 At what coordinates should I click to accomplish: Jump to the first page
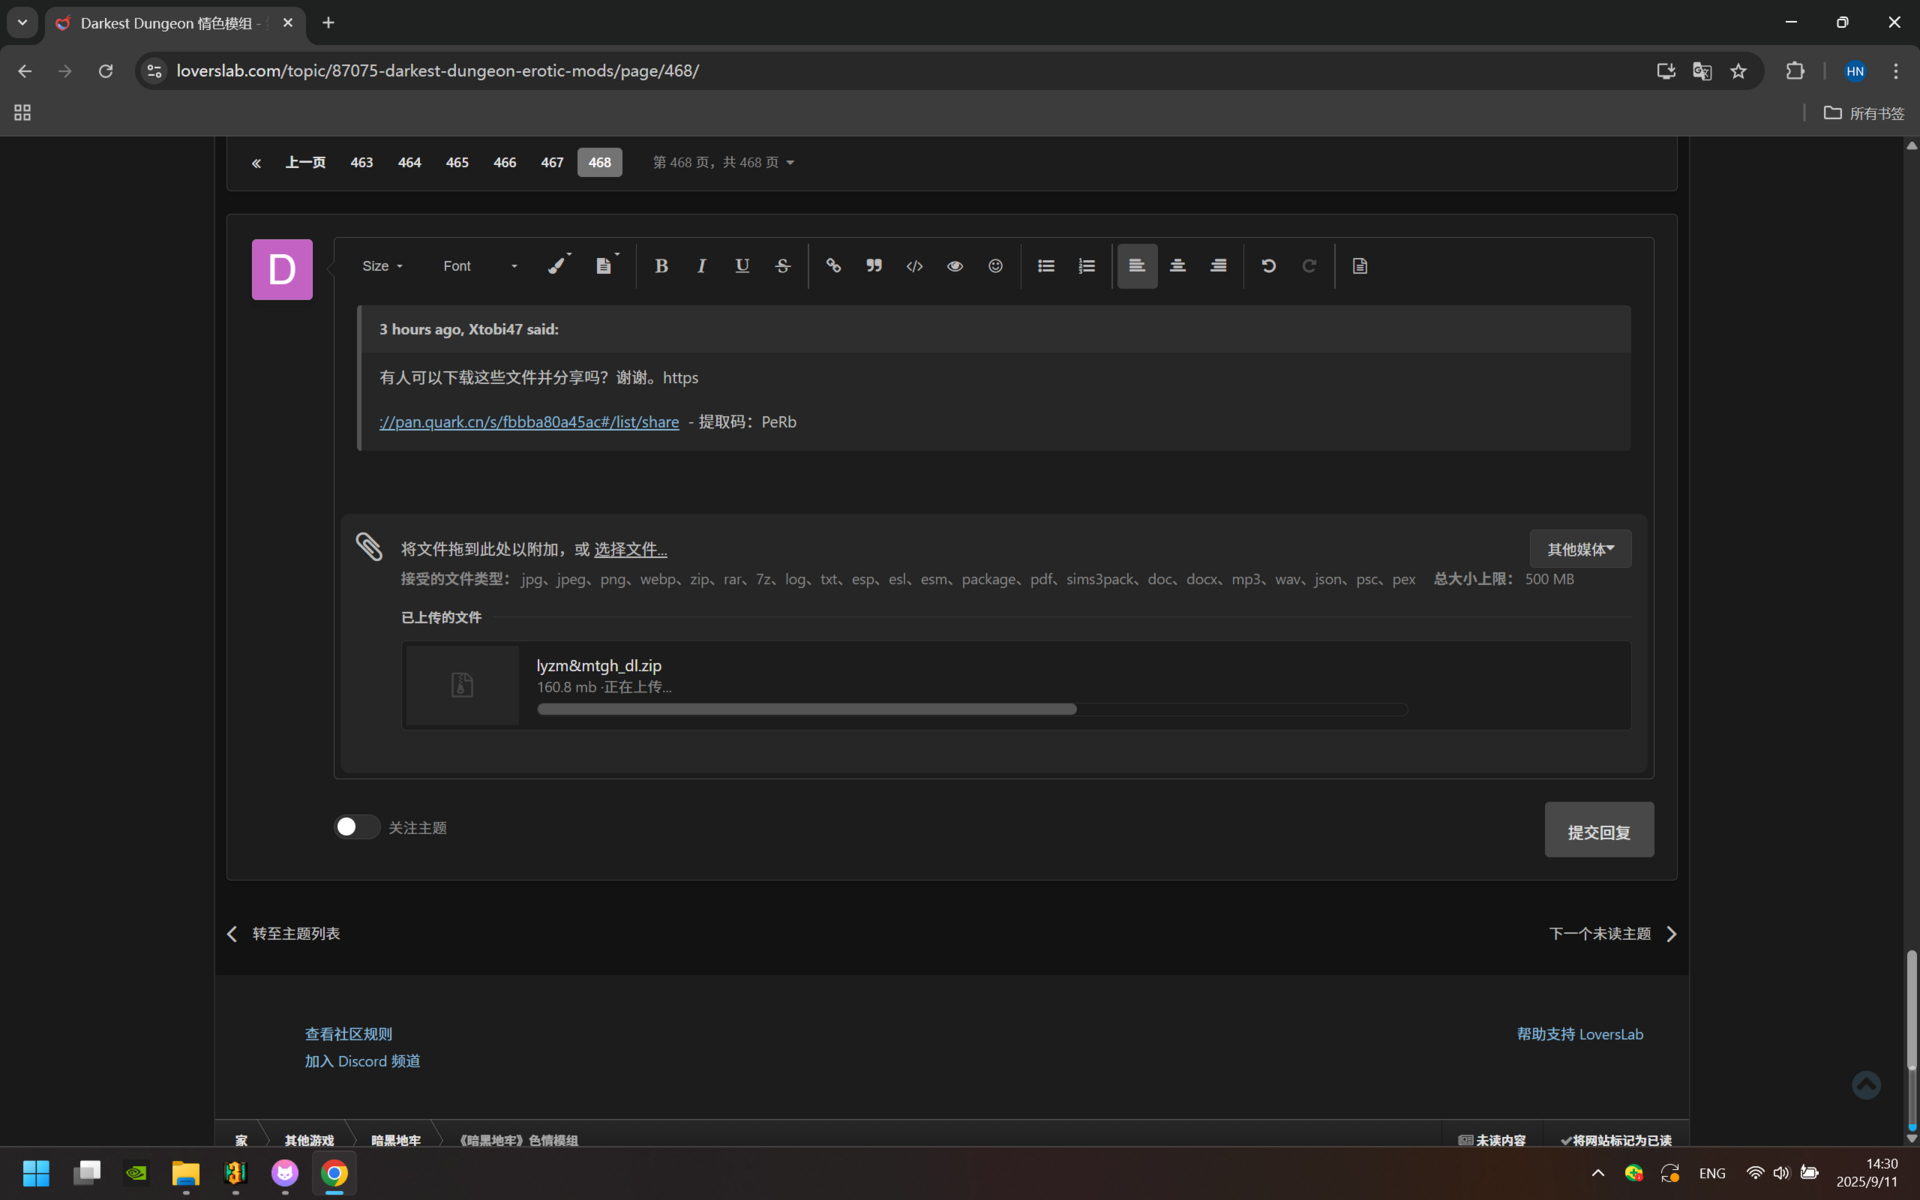[256, 163]
